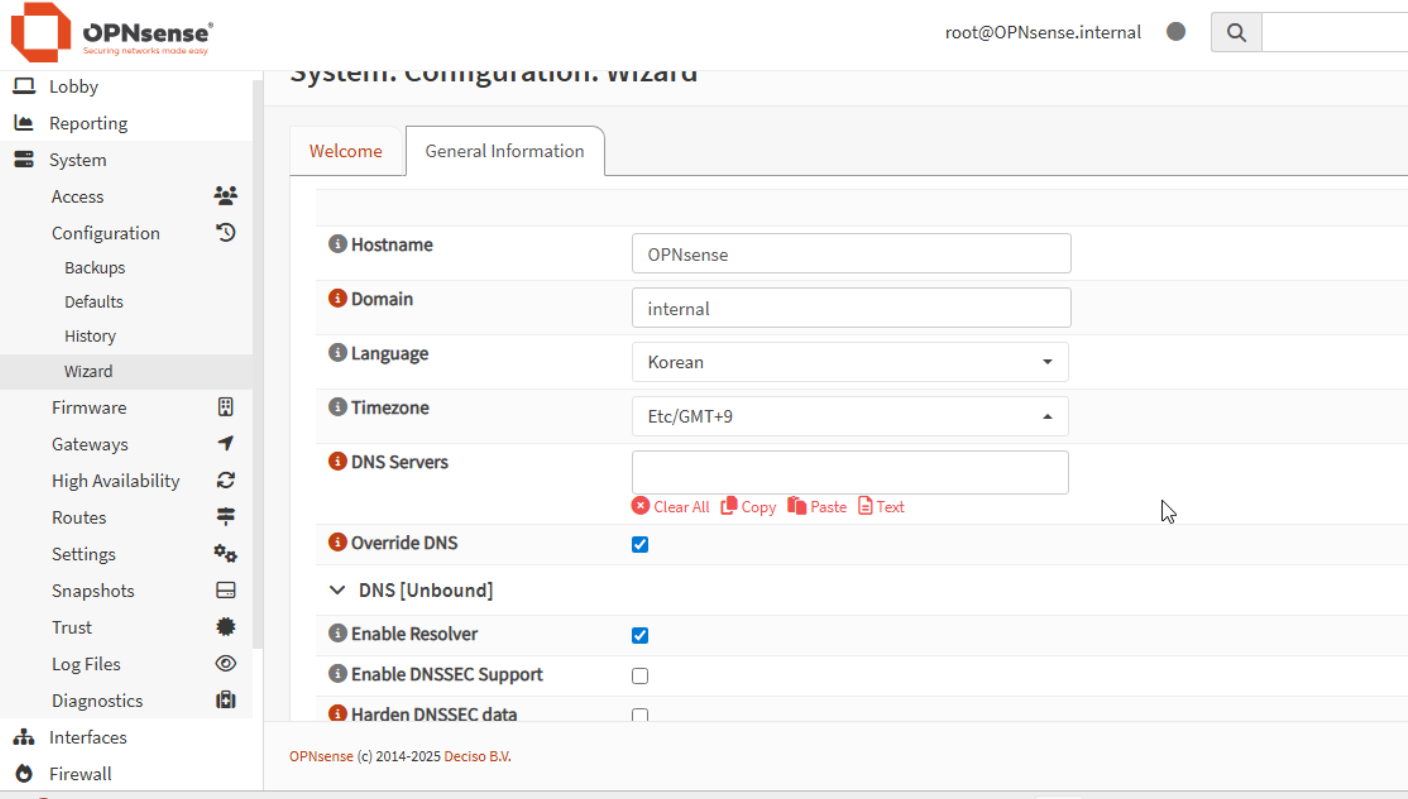This screenshot has height=799, width=1408.
Task: Click the gray status circle icon
Action: pos(1176,32)
